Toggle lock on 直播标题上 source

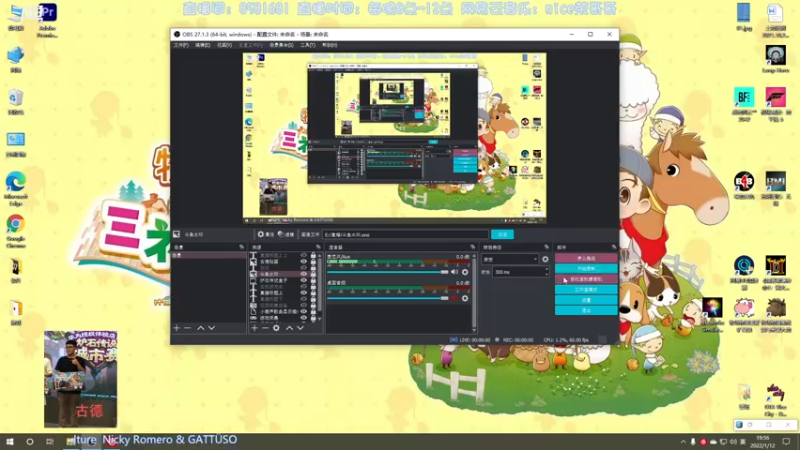(313, 293)
